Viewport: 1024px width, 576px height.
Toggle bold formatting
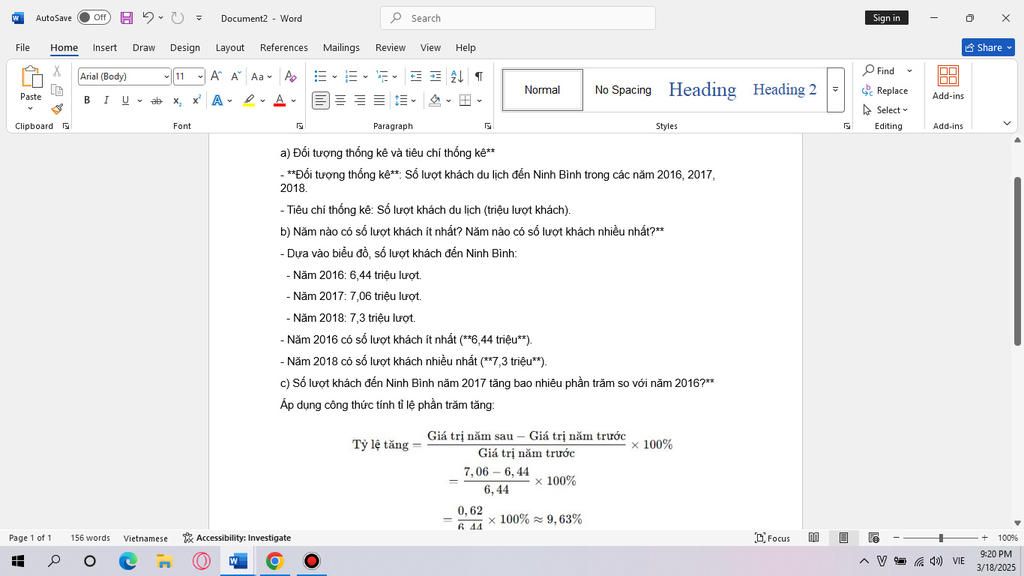click(87, 100)
